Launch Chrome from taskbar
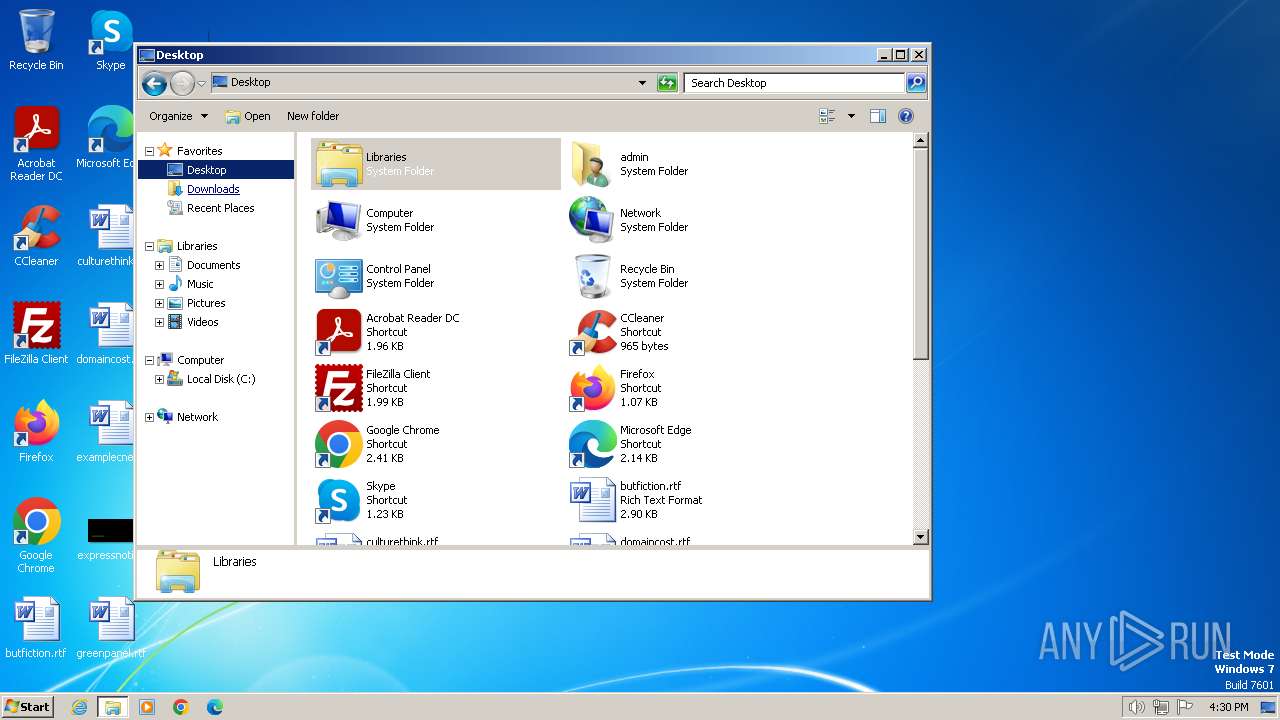 tap(181, 707)
